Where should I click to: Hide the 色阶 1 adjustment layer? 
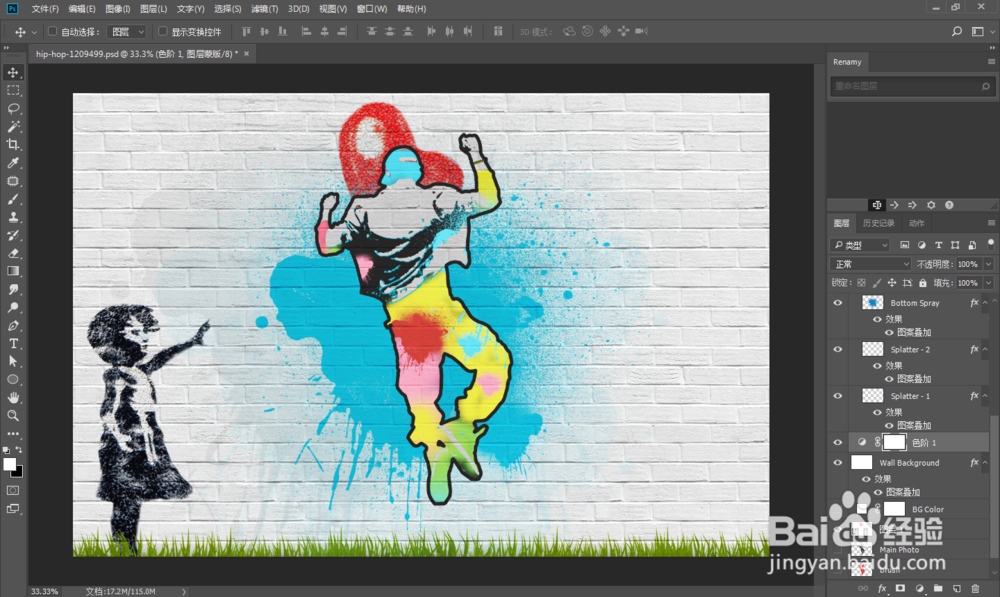(837, 443)
